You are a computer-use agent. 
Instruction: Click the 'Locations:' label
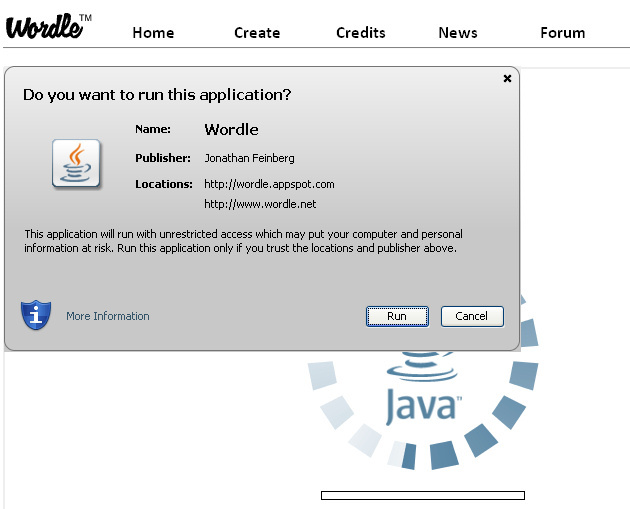click(164, 184)
